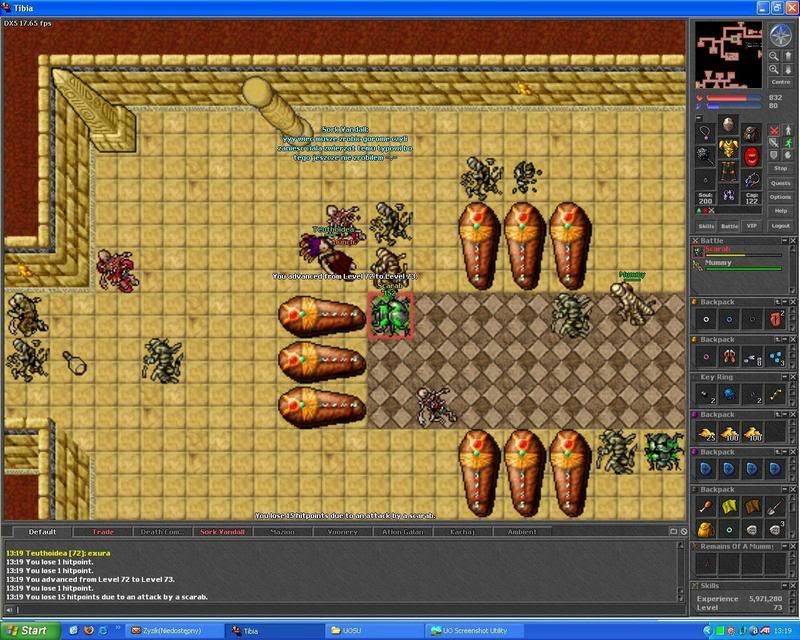Minimize the first Backpack window
This screenshot has width=800, height=640.
[785, 302]
